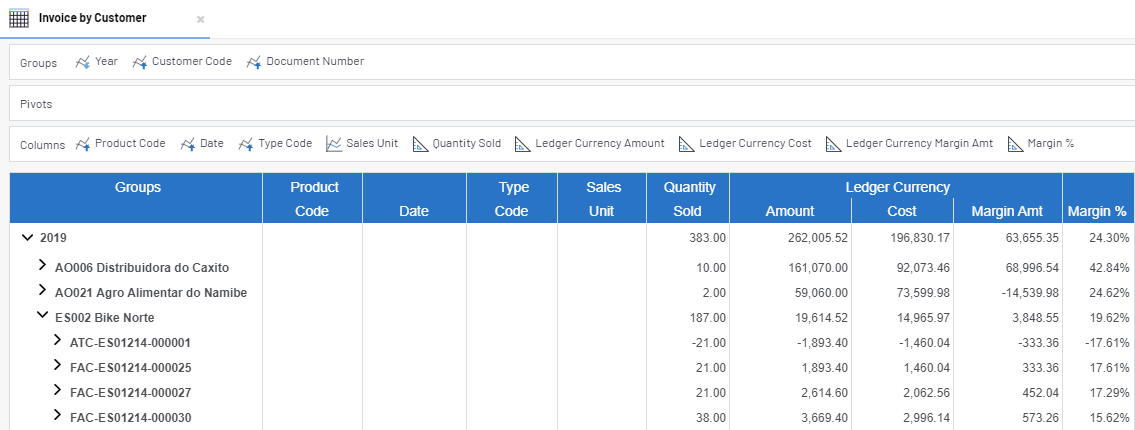Click the Sales Unit column icon
The width and height of the screenshot is (1135, 430).
(x=334, y=144)
